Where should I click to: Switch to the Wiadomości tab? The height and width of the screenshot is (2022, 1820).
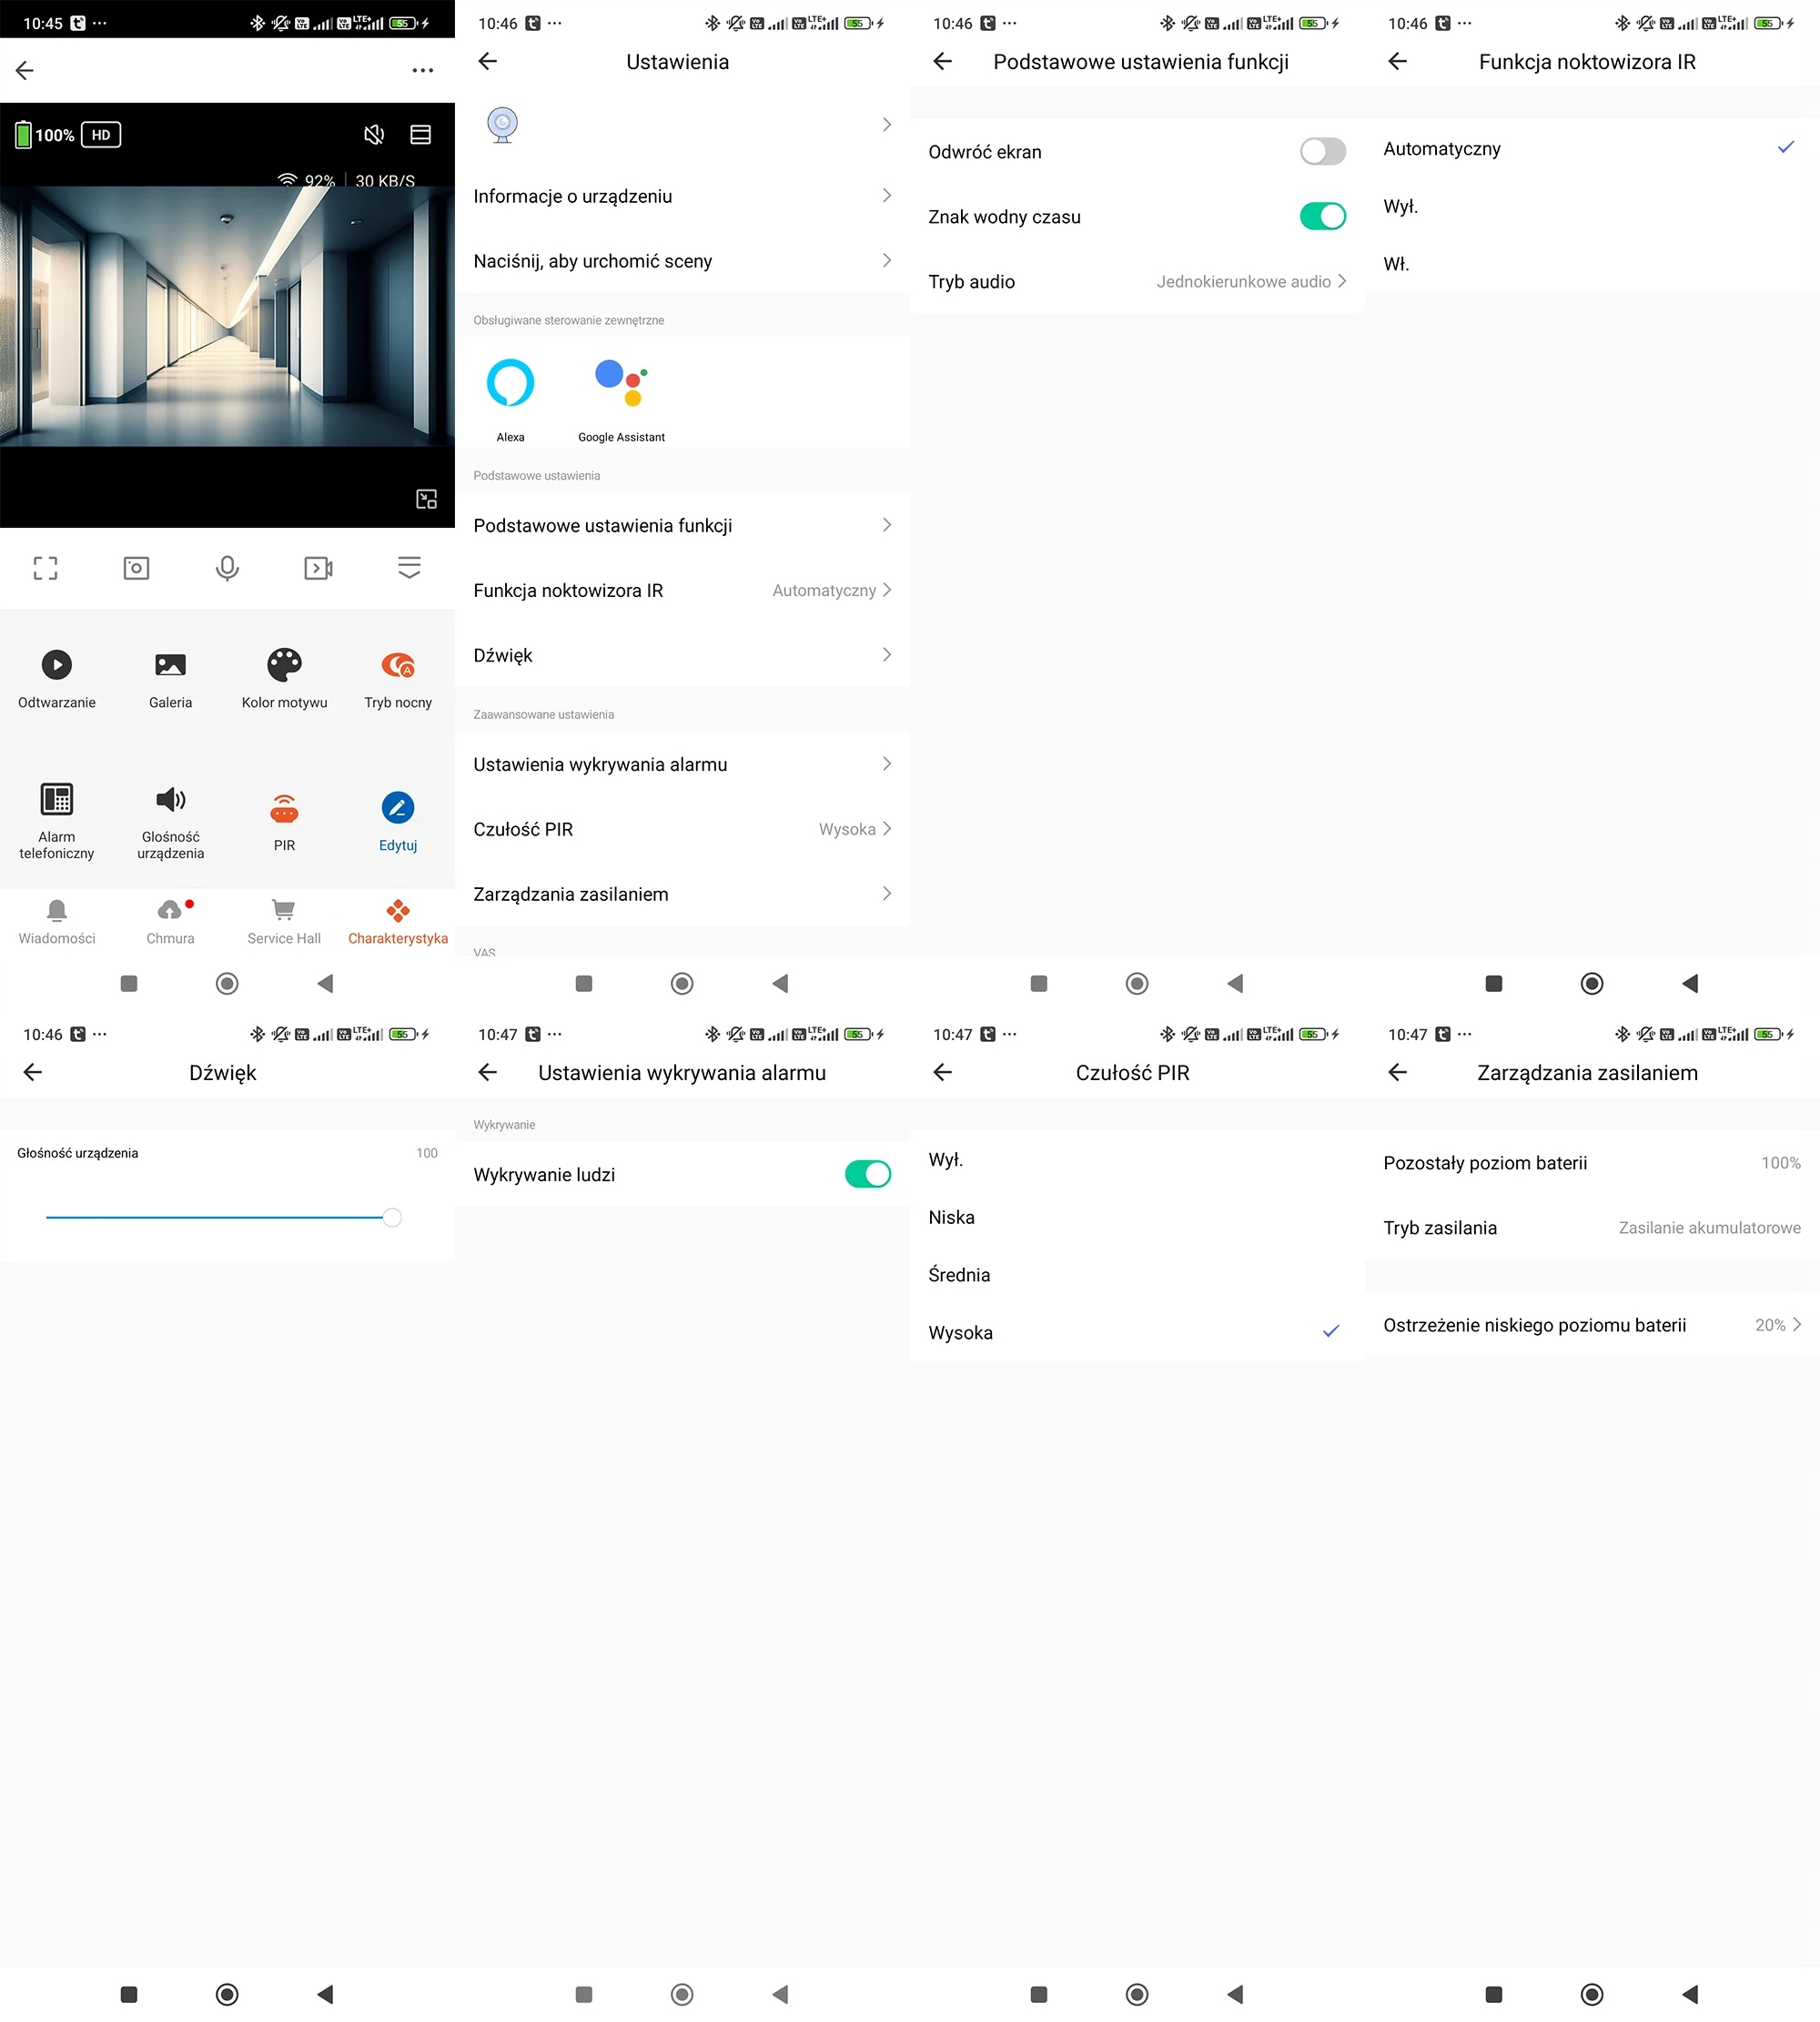pyautogui.click(x=57, y=921)
